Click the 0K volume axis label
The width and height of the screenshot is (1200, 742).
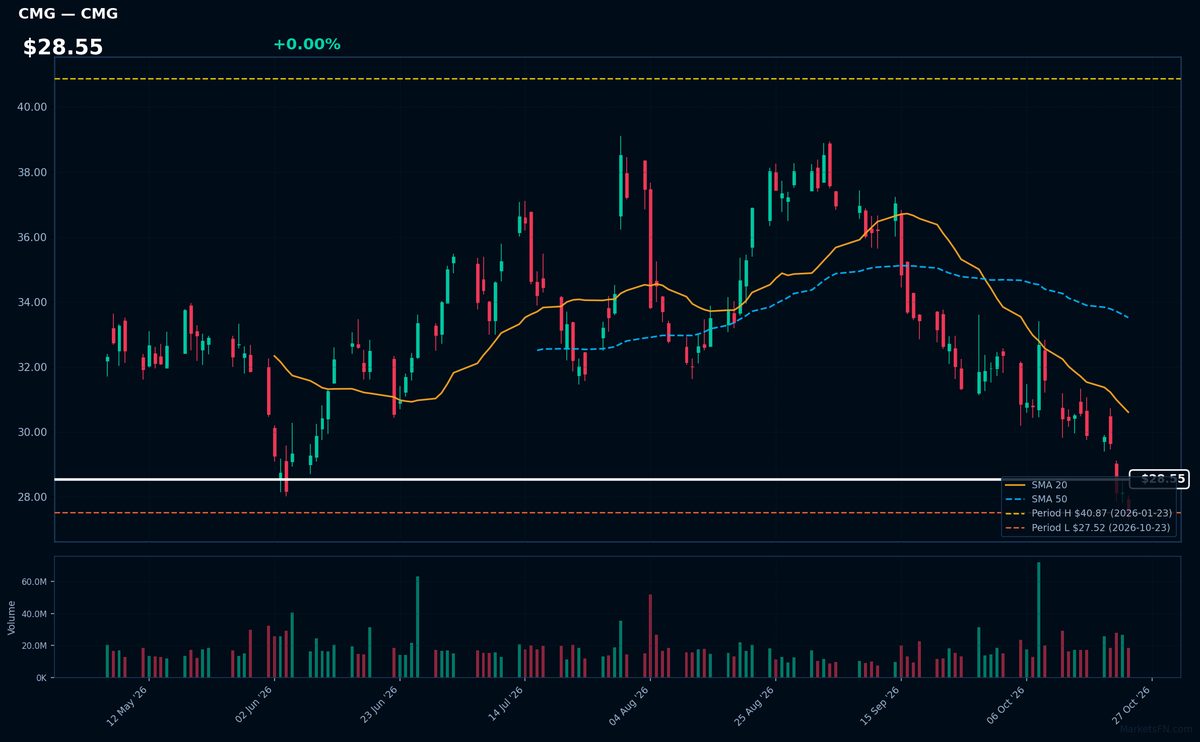pos(41,678)
